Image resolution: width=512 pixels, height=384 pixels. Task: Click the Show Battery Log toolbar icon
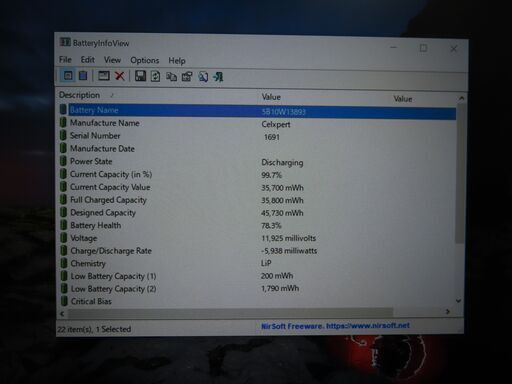(x=83, y=76)
